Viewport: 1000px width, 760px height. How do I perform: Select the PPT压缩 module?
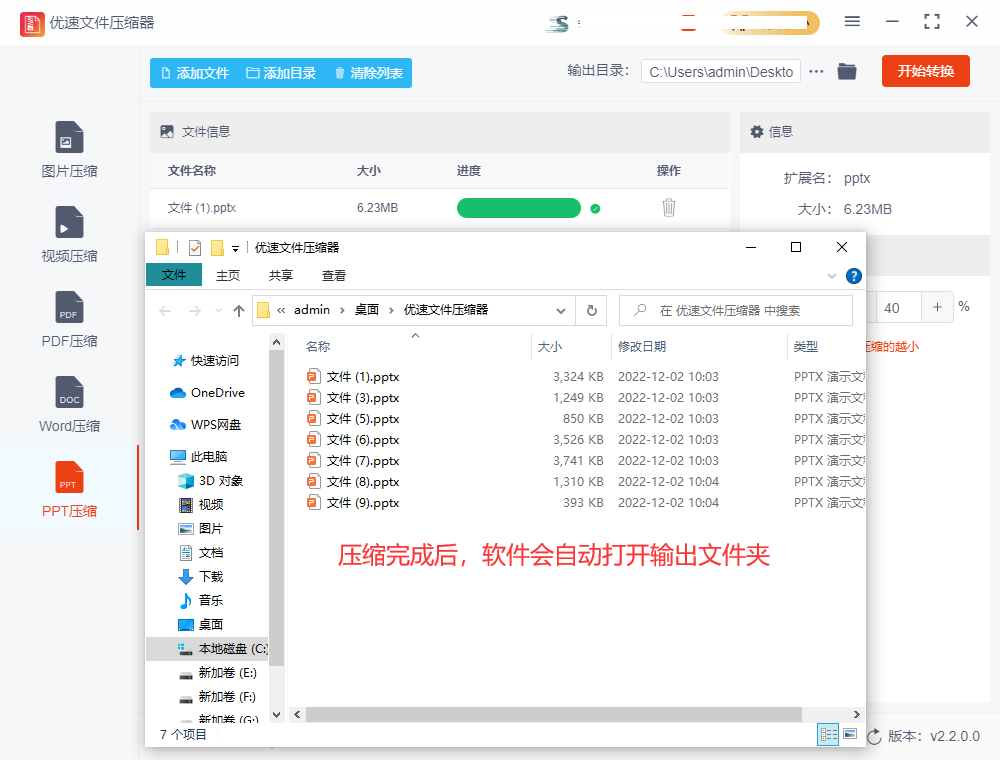pyautogui.click(x=69, y=489)
